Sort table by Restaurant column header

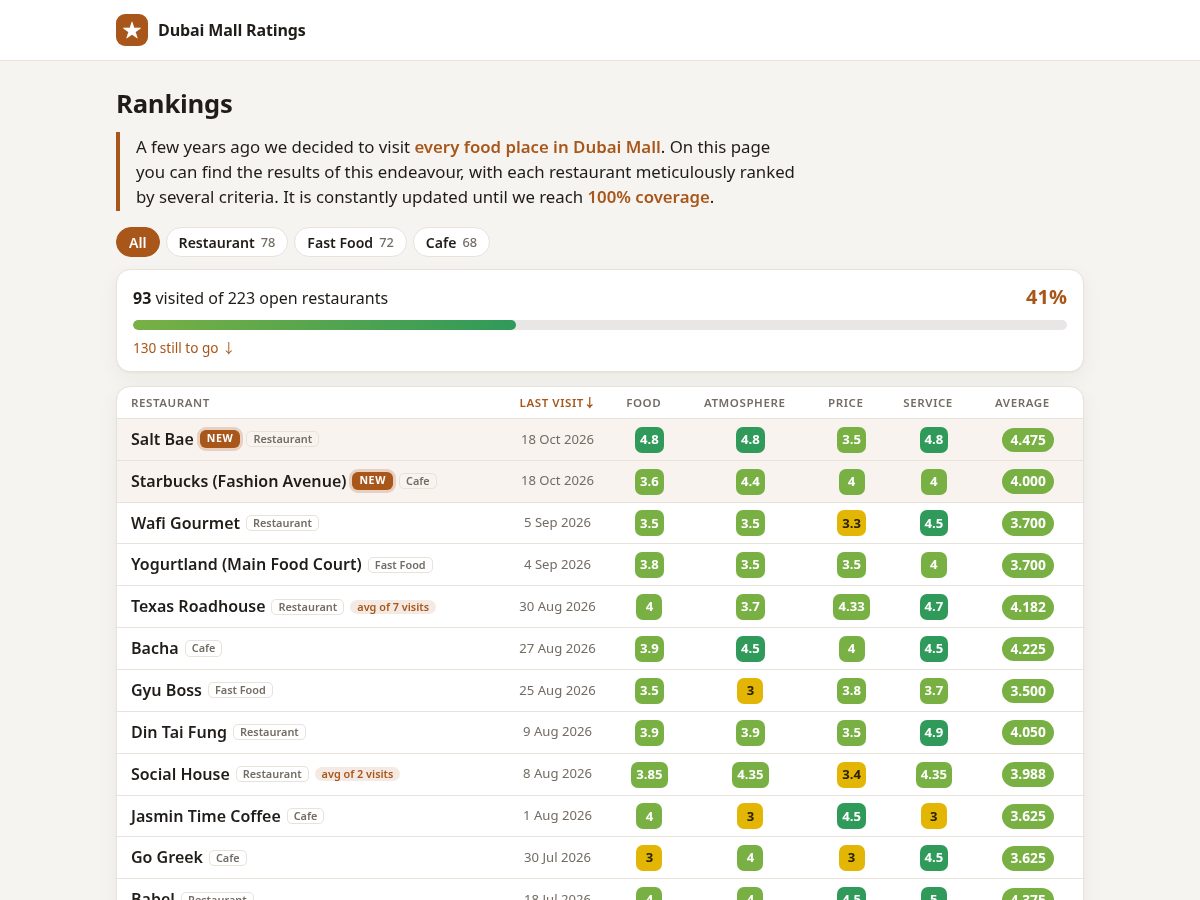170,403
